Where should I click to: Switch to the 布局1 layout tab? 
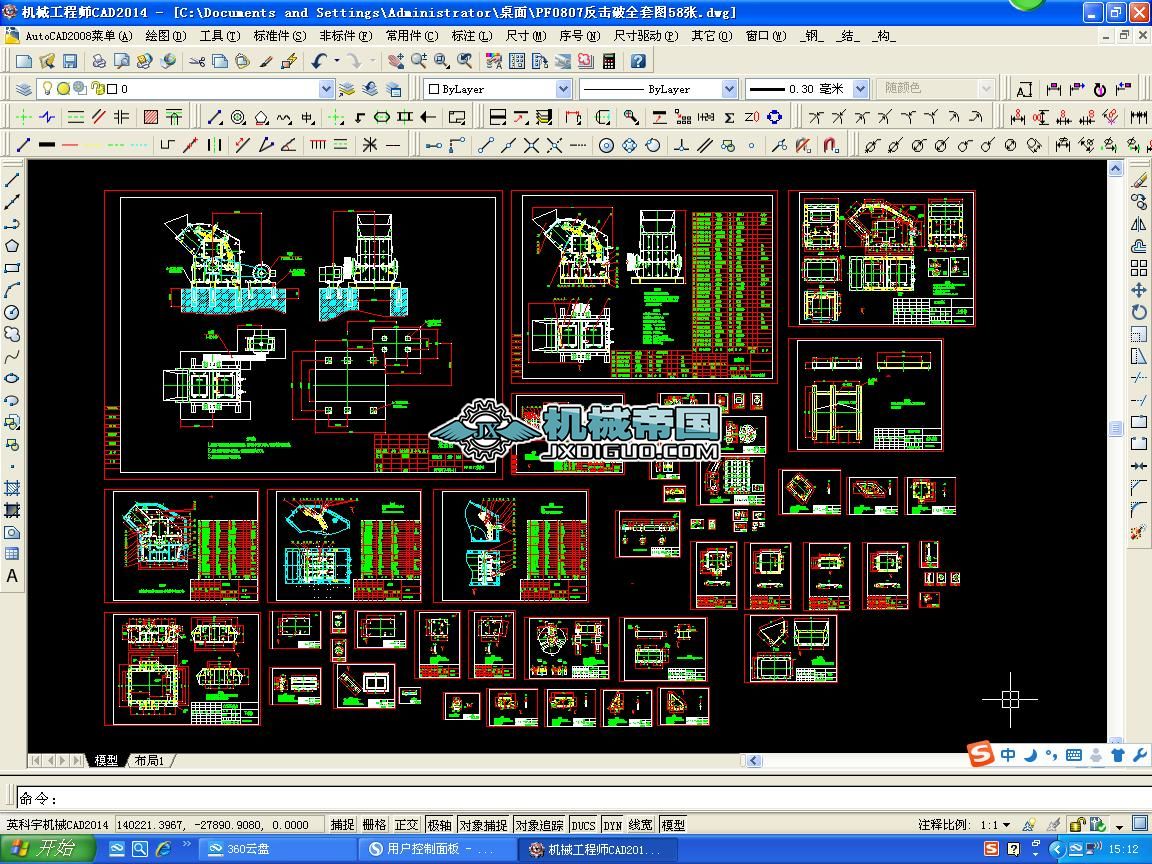(149, 760)
